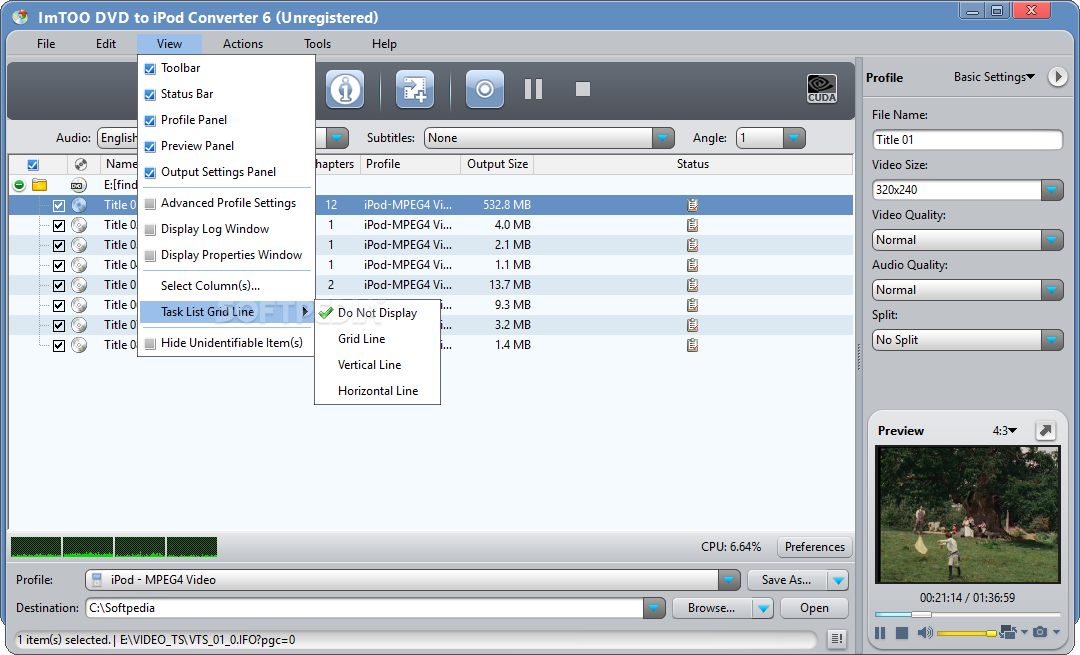Click the Save As... button
Image resolution: width=1080 pixels, height=655 pixels.
pyautogui.click(x=786, y=580)
